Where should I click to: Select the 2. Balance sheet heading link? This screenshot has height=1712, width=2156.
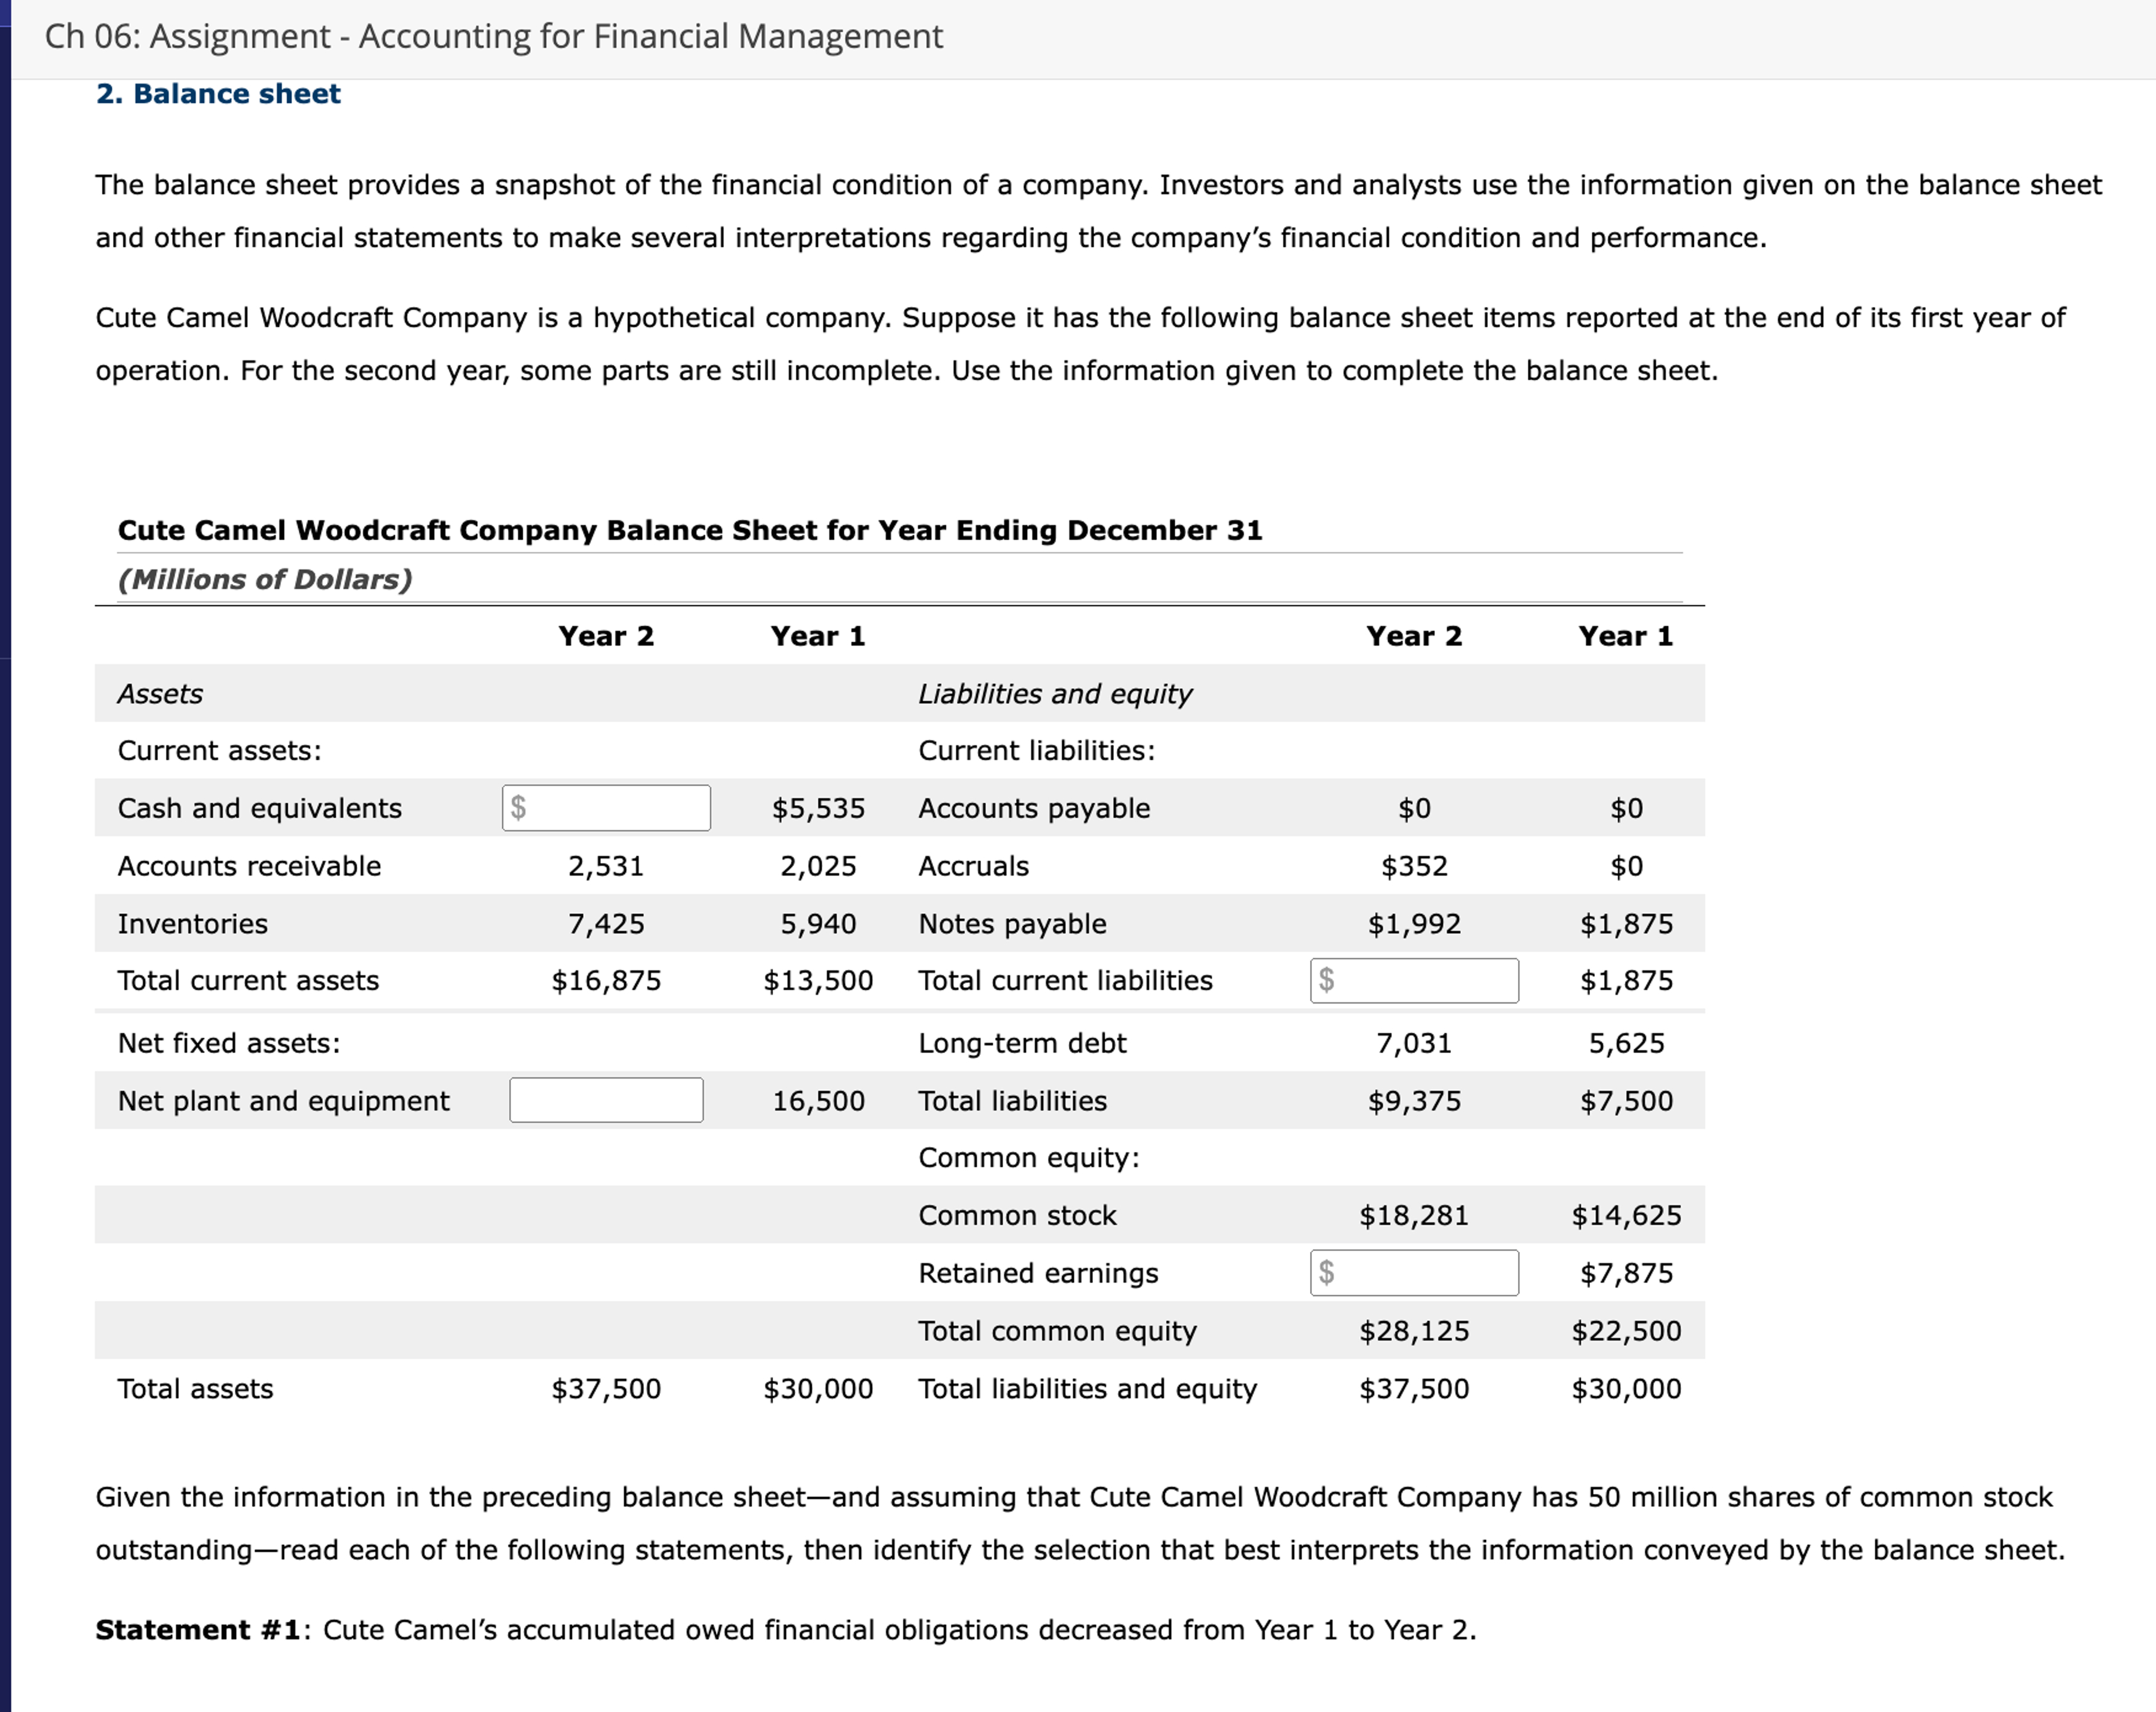(217, 93)
